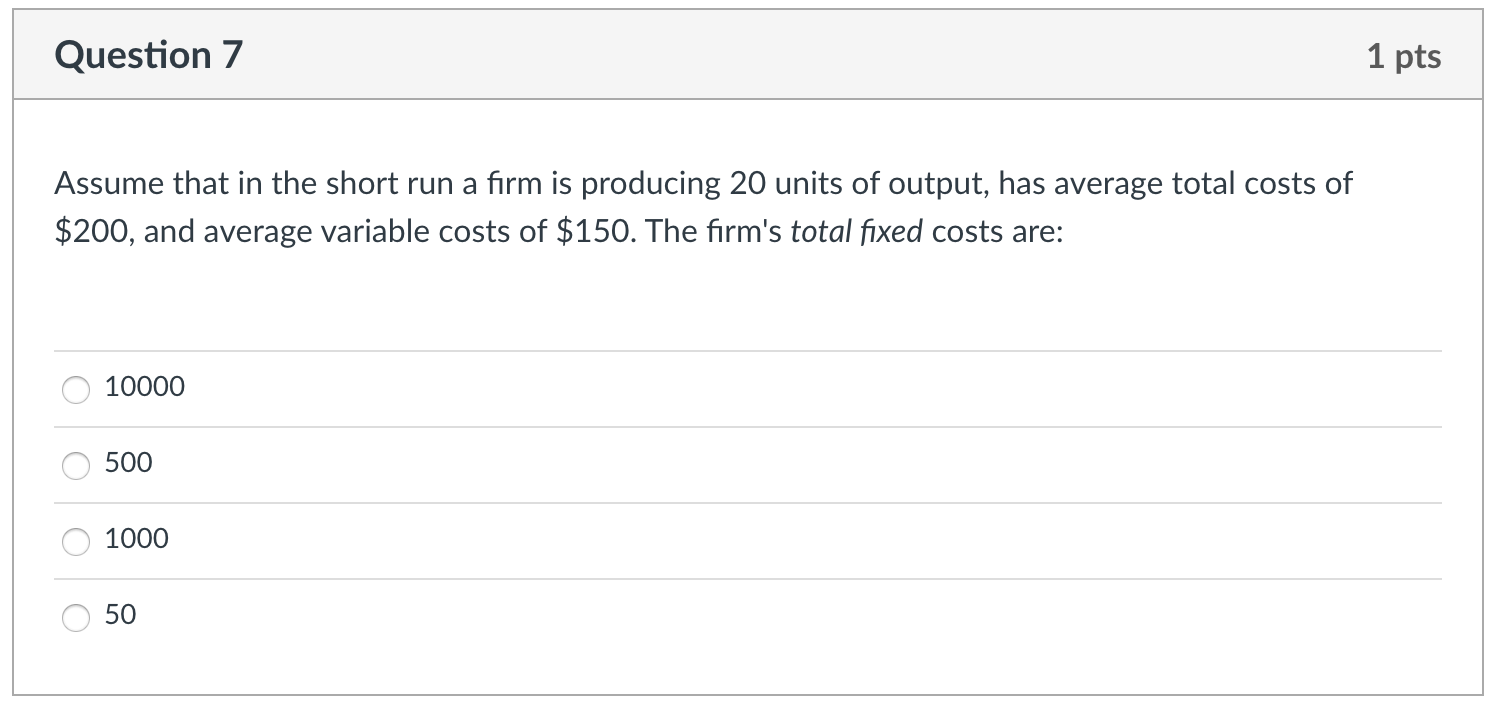Click the Question 7 header
This screenshot has height=716, width=1496.
point(147,55)
